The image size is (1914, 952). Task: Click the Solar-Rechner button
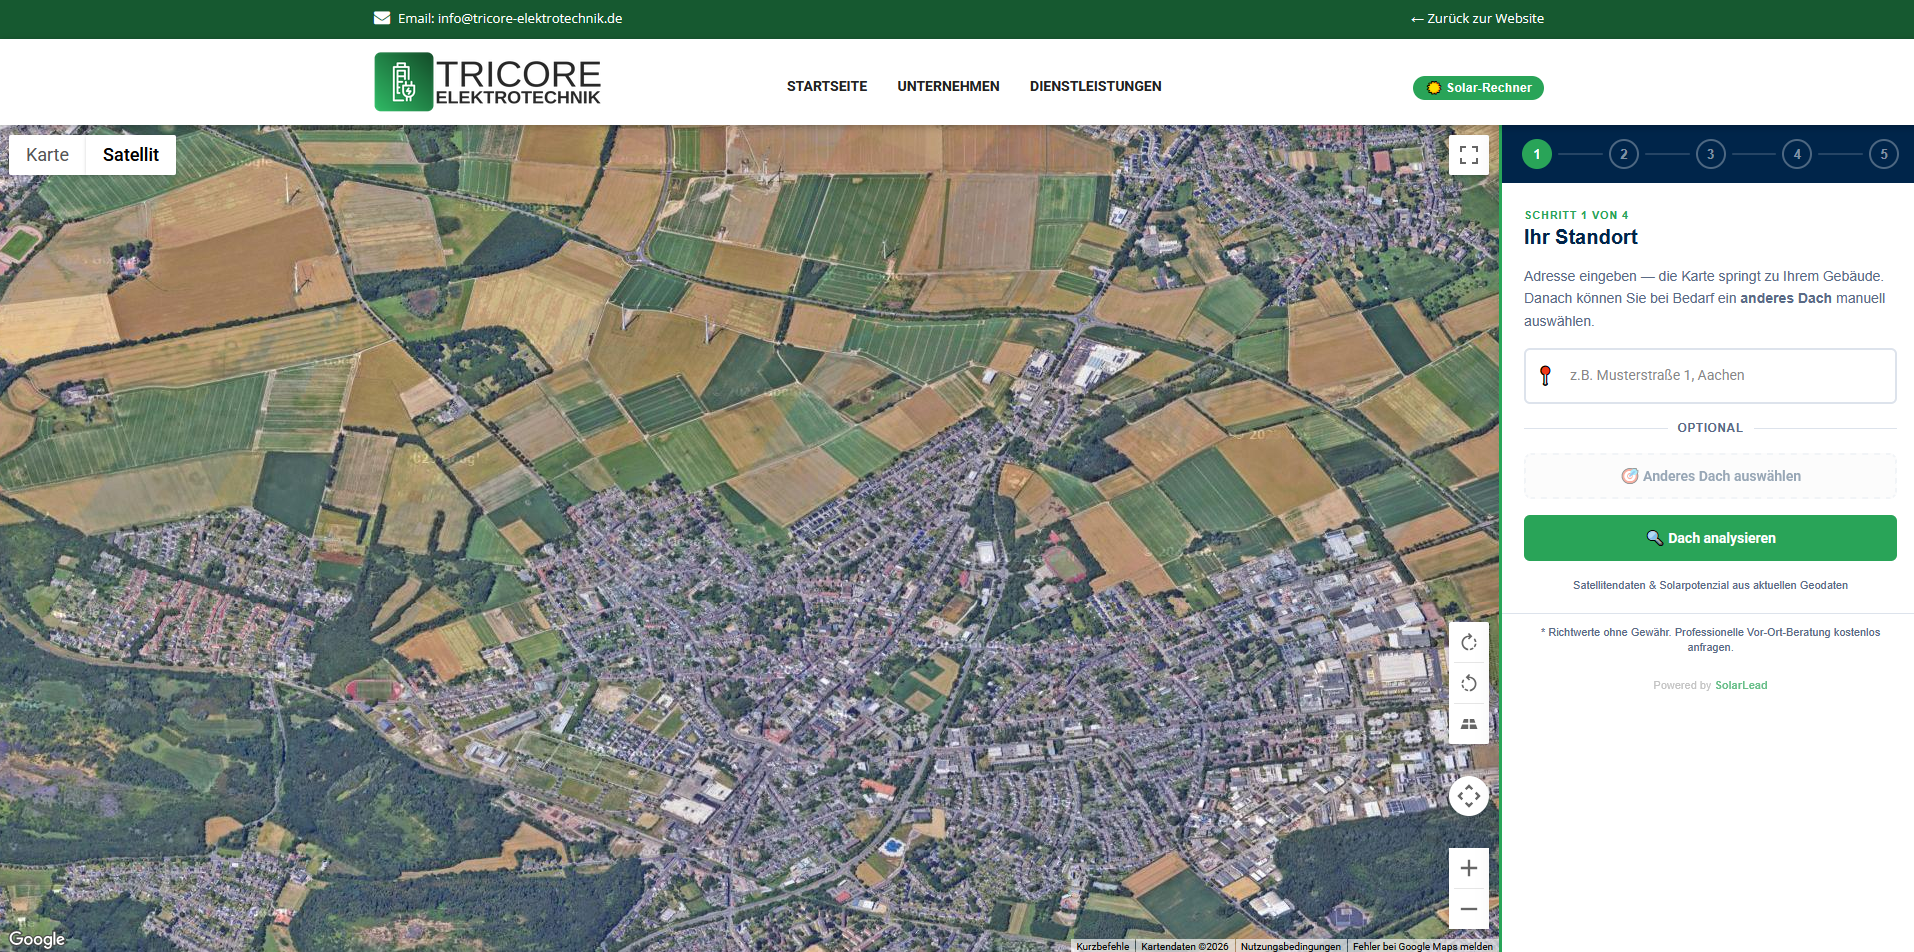pyautogui.click(x=1478, y=88)
